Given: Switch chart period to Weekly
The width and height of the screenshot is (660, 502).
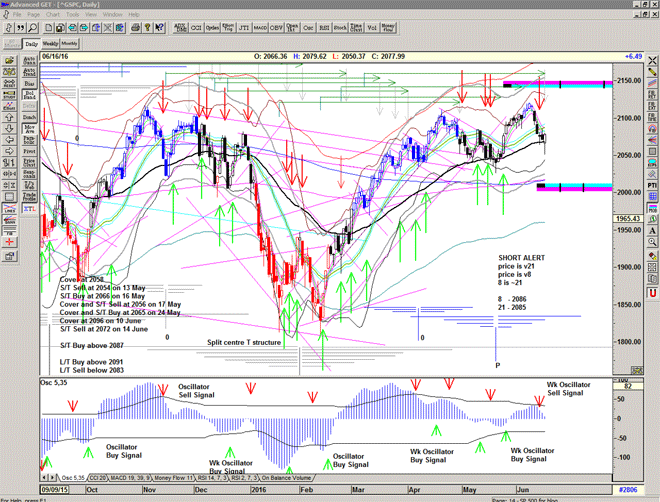Looking at the screenshot, I should pyautogui.click(x=50, y=45).
